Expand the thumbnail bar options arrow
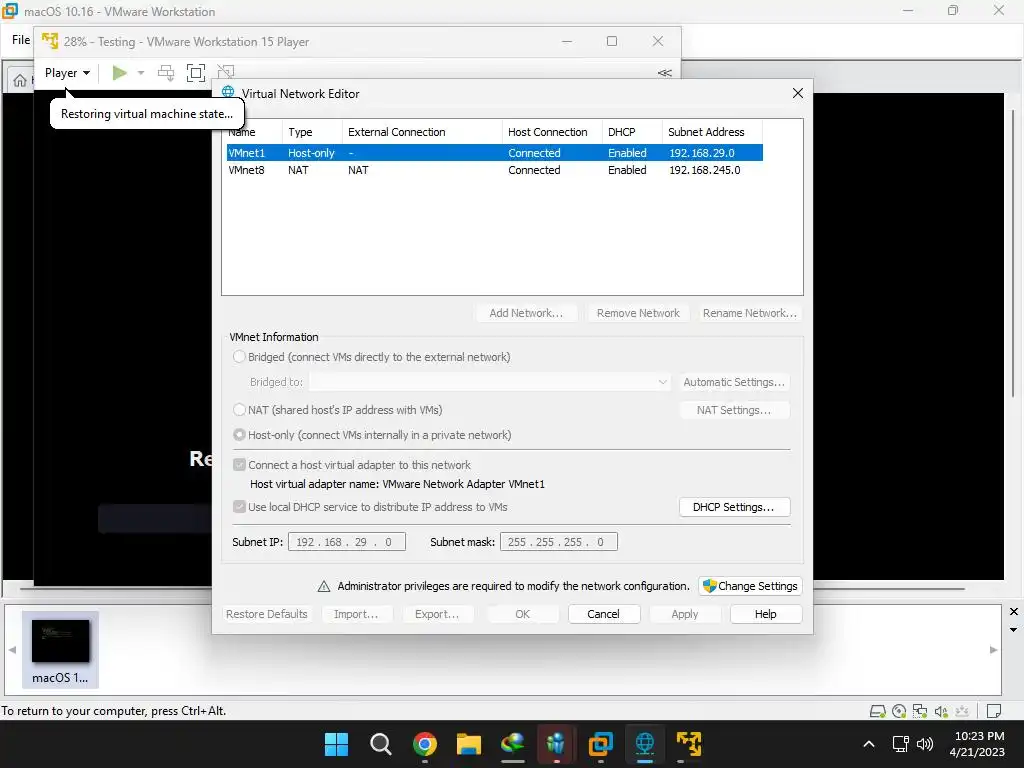The image size is (1024, 768). click(x=1014, y=630)
